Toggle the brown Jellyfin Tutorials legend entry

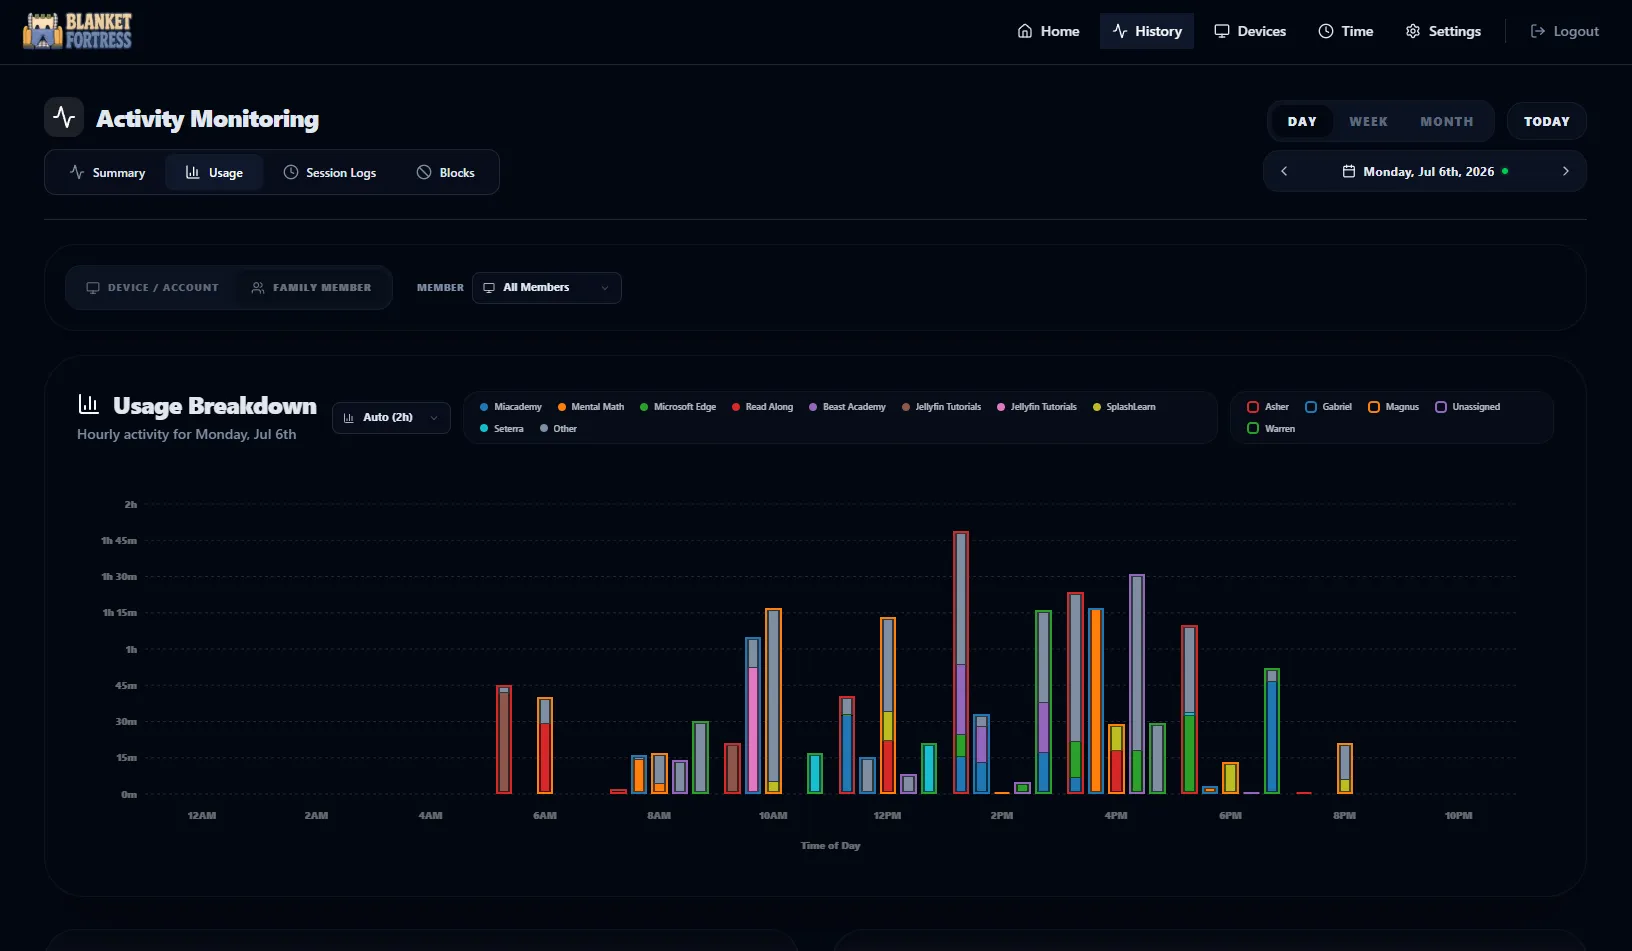(x=941, y=407)
